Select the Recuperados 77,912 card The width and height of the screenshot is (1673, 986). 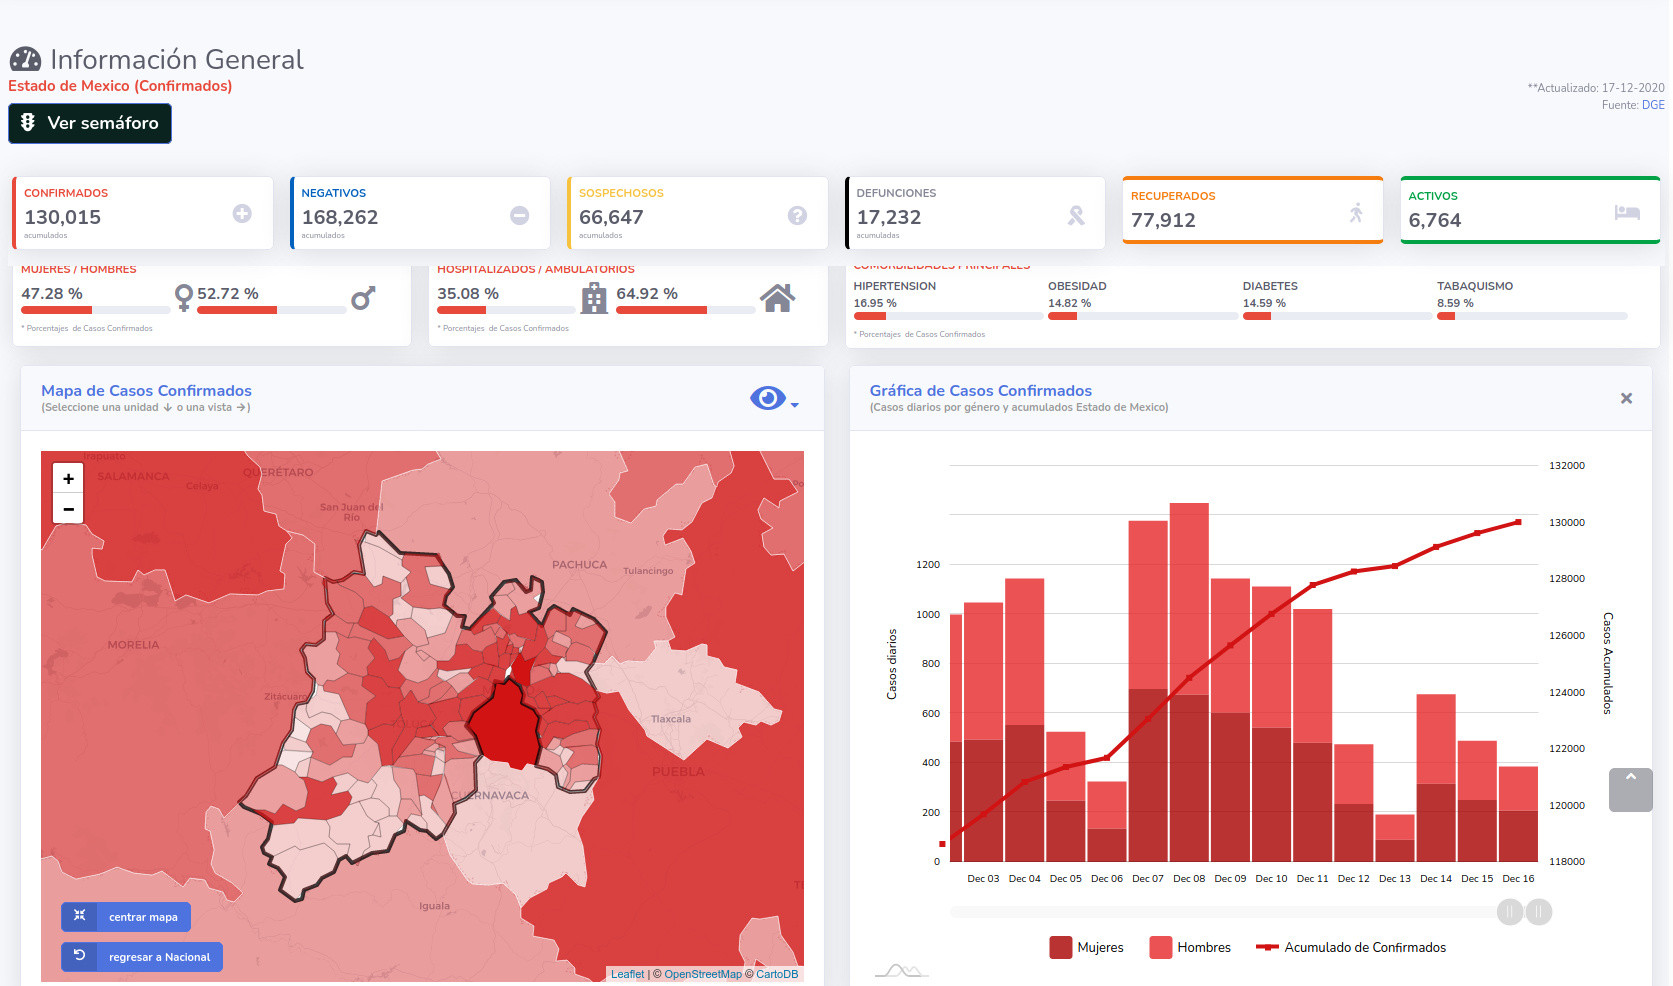1253,210
